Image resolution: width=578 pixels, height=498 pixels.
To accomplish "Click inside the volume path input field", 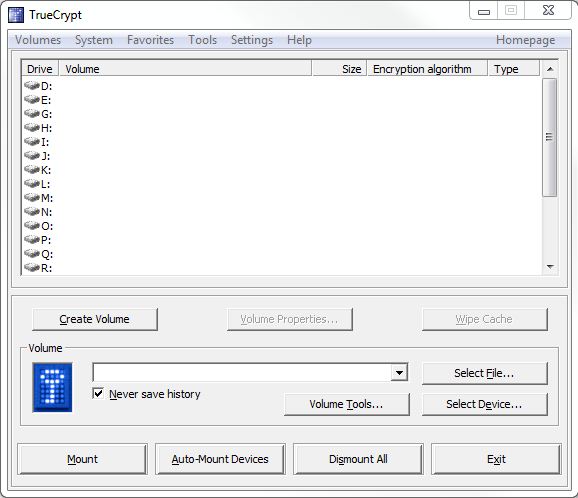I will 242,373.
